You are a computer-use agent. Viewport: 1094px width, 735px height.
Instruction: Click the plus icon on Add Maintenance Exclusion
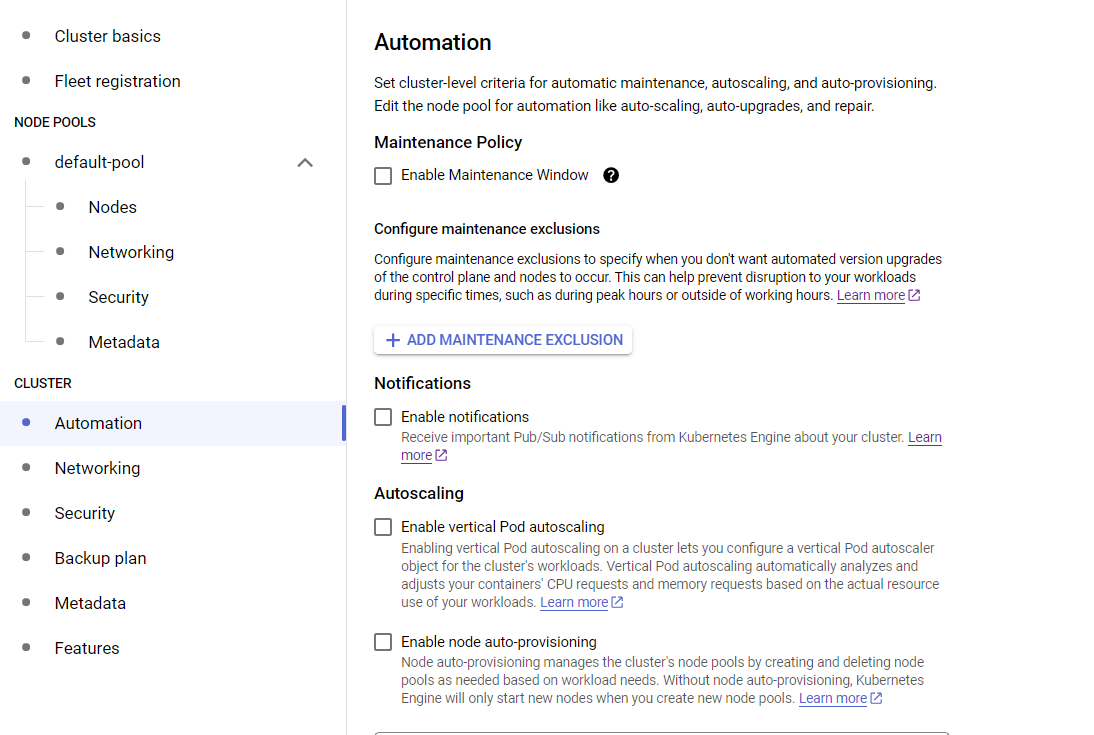tap(393, 340)
